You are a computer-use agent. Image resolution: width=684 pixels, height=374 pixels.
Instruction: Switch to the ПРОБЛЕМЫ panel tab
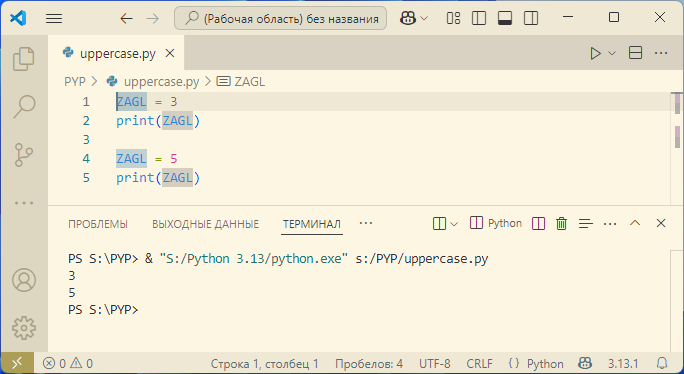[98, 224]
